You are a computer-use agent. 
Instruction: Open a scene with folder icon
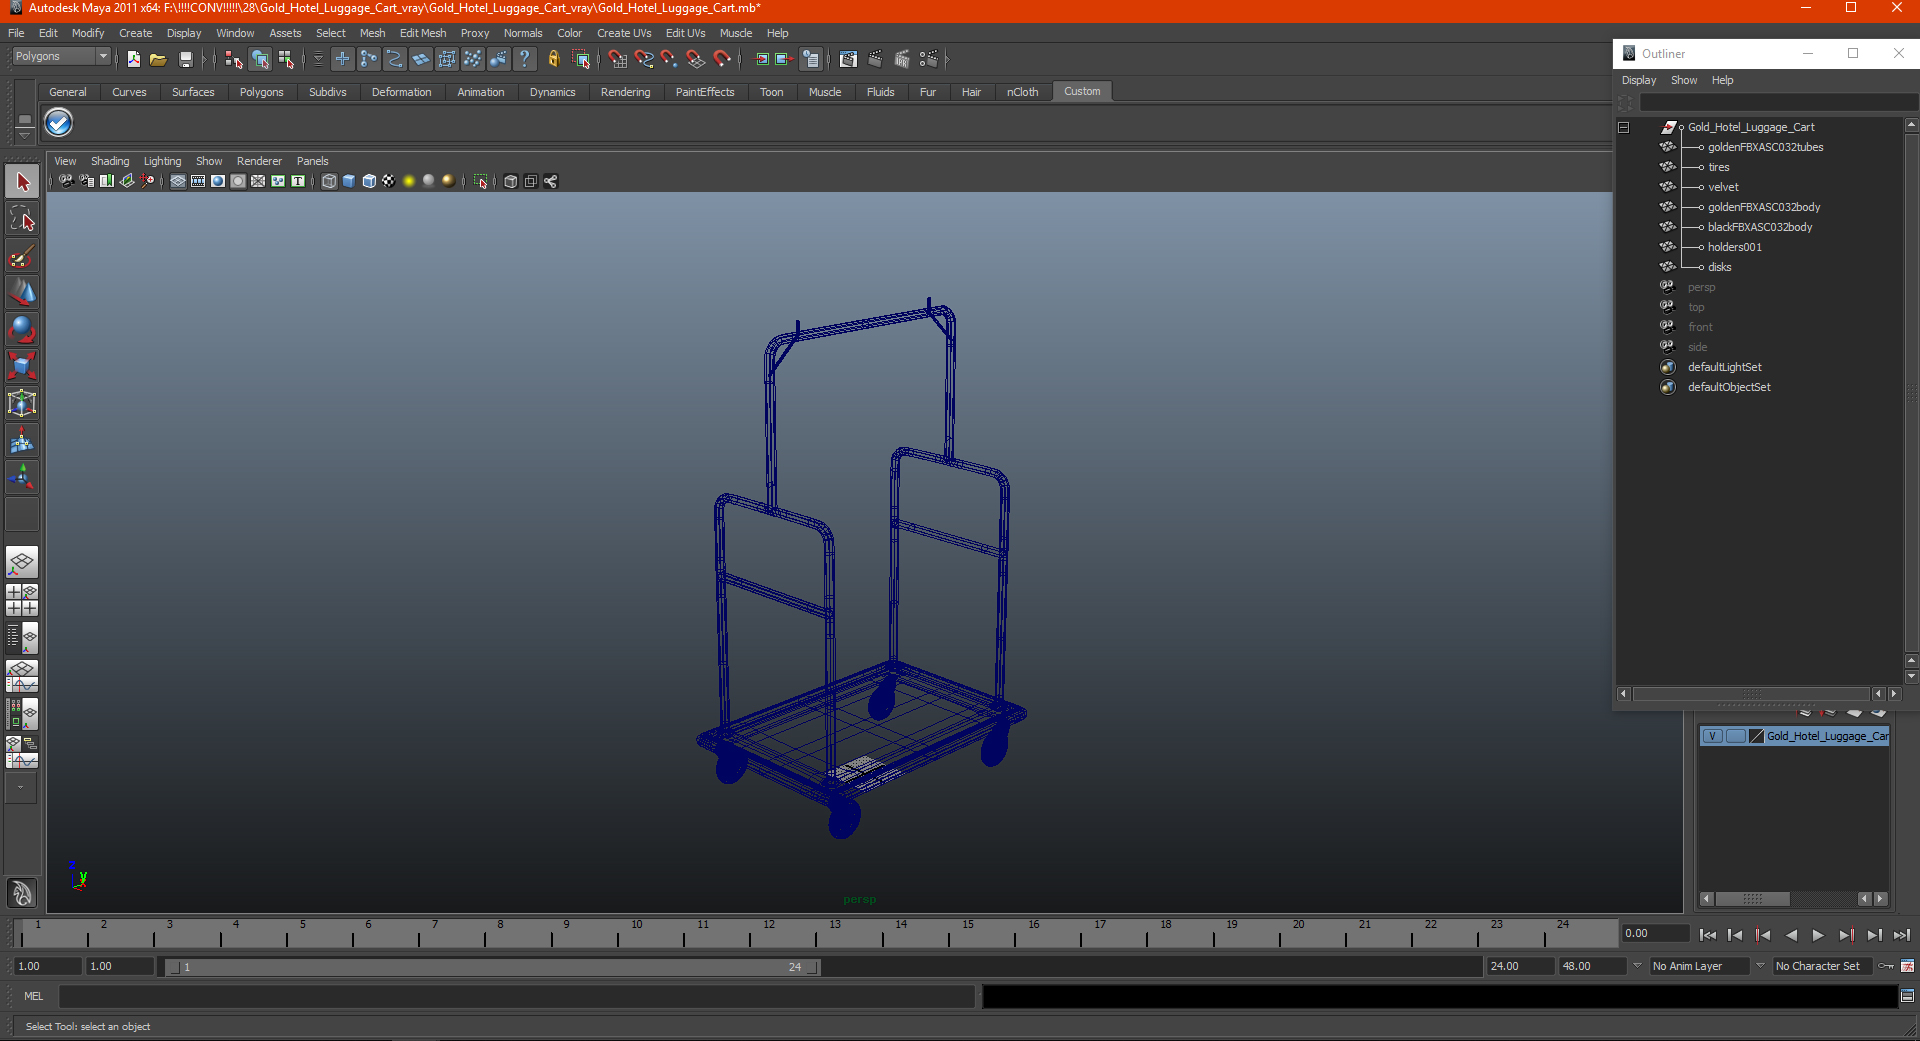click(x=158, y=60)
